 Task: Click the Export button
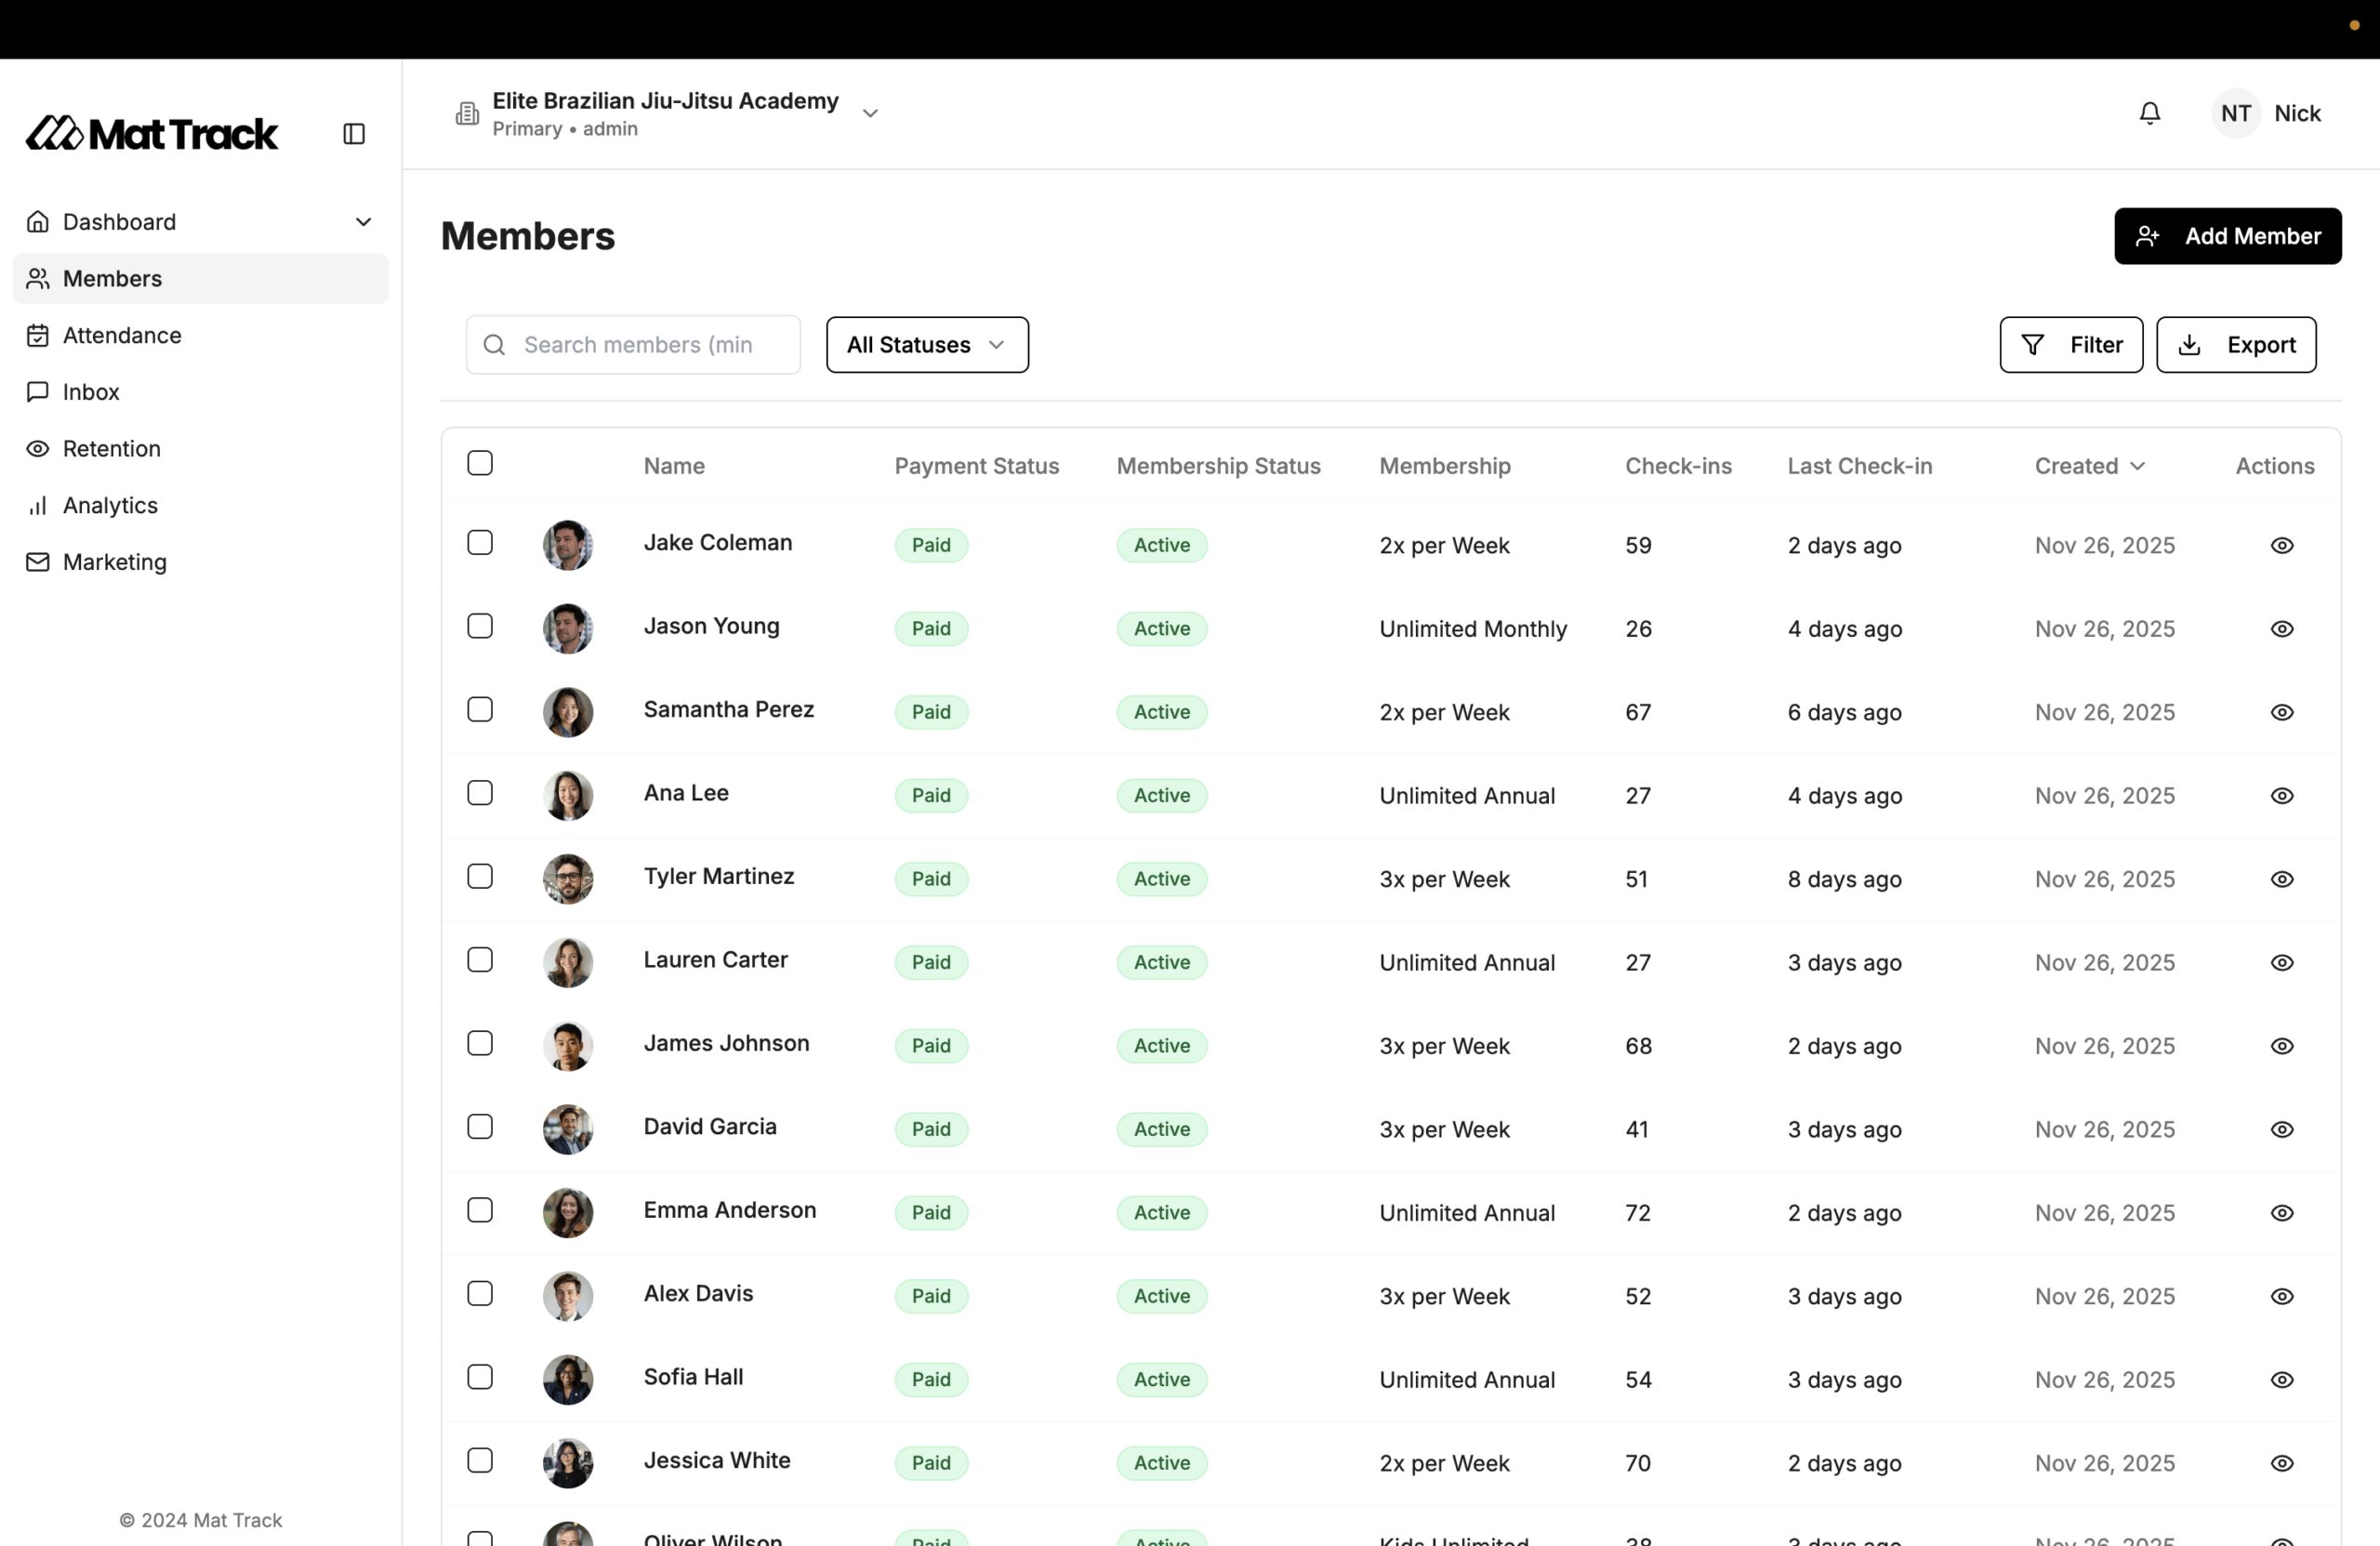2235,345
